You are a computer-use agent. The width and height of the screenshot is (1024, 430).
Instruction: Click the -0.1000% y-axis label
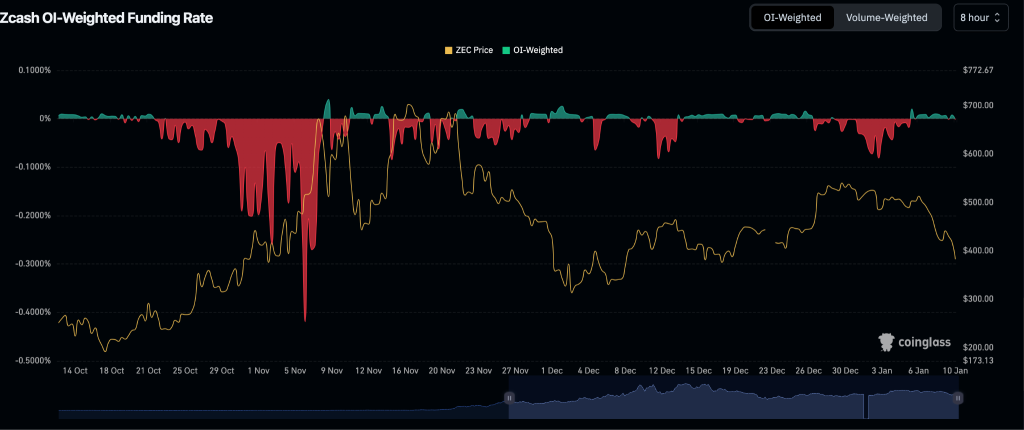35,167
